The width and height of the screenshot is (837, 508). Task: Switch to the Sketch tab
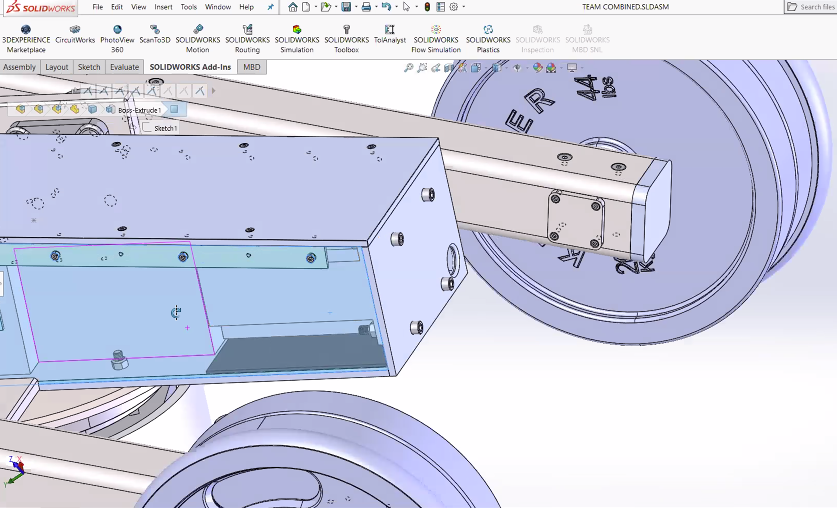(89, 67)
